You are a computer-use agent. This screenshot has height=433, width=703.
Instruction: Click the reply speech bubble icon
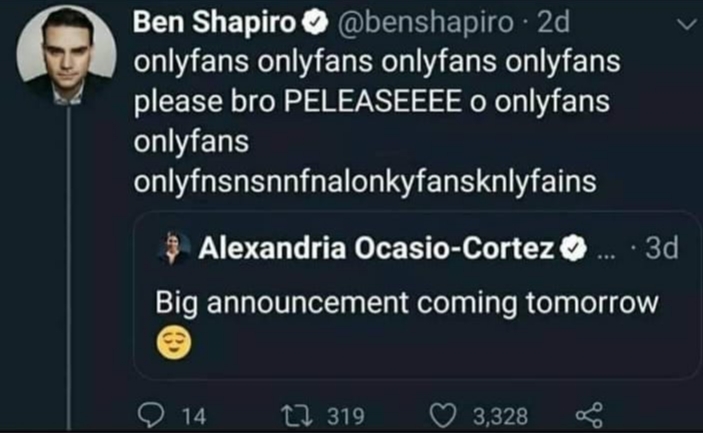point(150,416)
